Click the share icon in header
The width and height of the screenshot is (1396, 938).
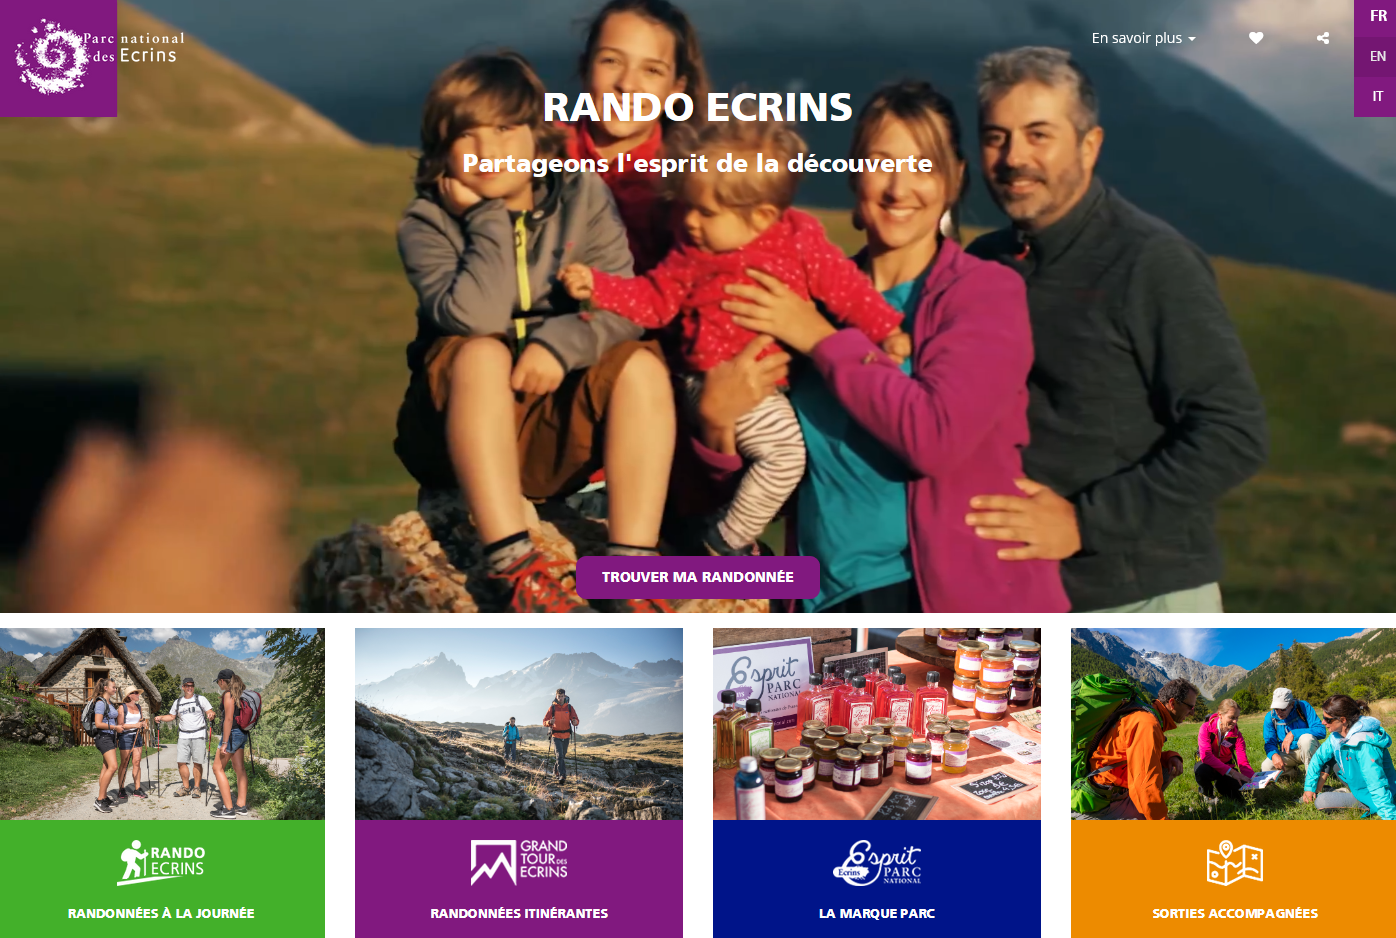pyautogui.click(x=1323, y=38)
